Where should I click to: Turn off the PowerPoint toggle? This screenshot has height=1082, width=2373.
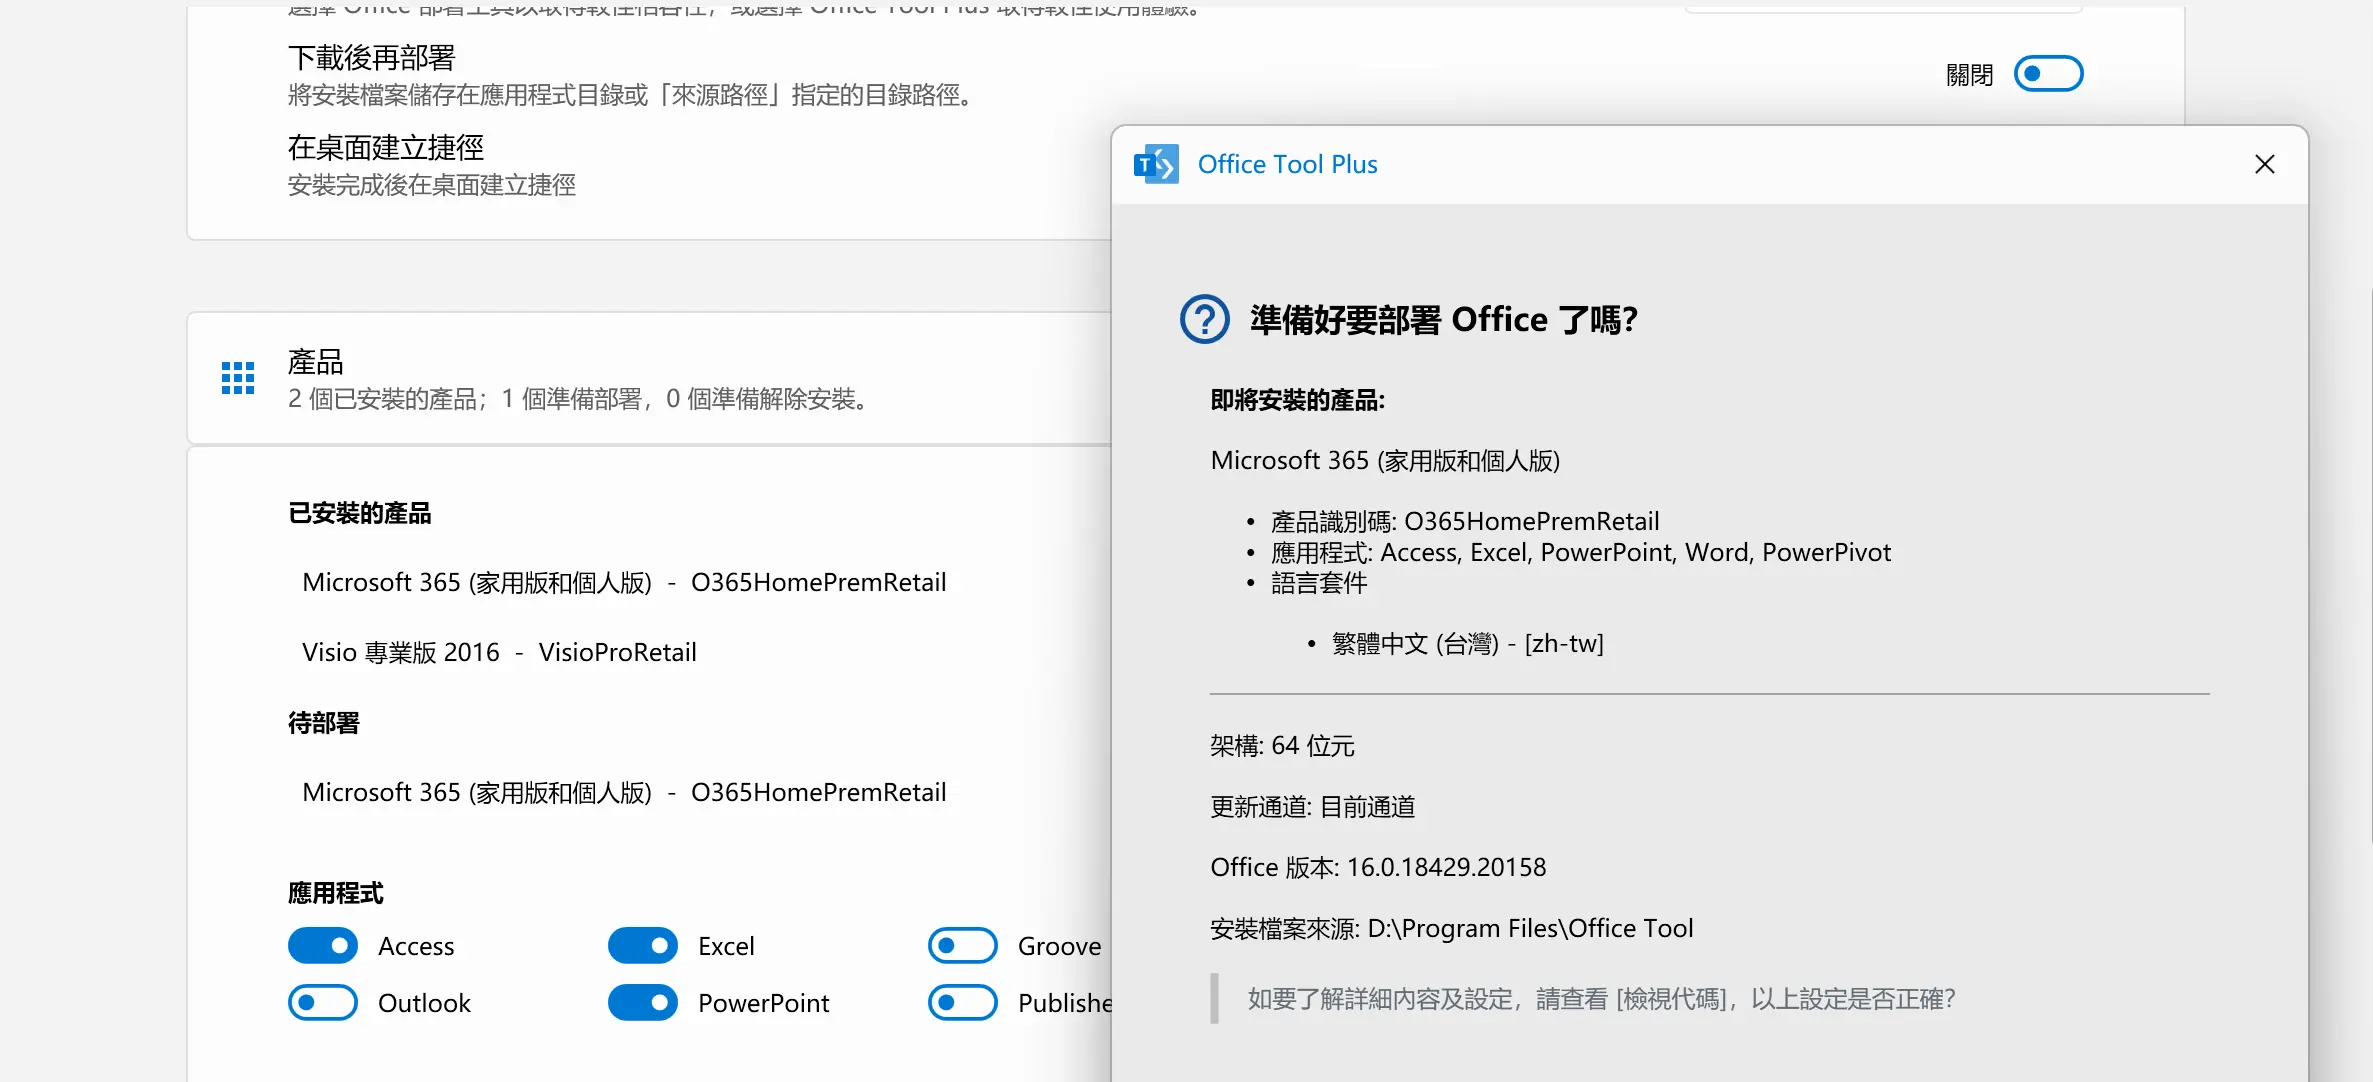pyautogui.click(x=643, y=1003)
